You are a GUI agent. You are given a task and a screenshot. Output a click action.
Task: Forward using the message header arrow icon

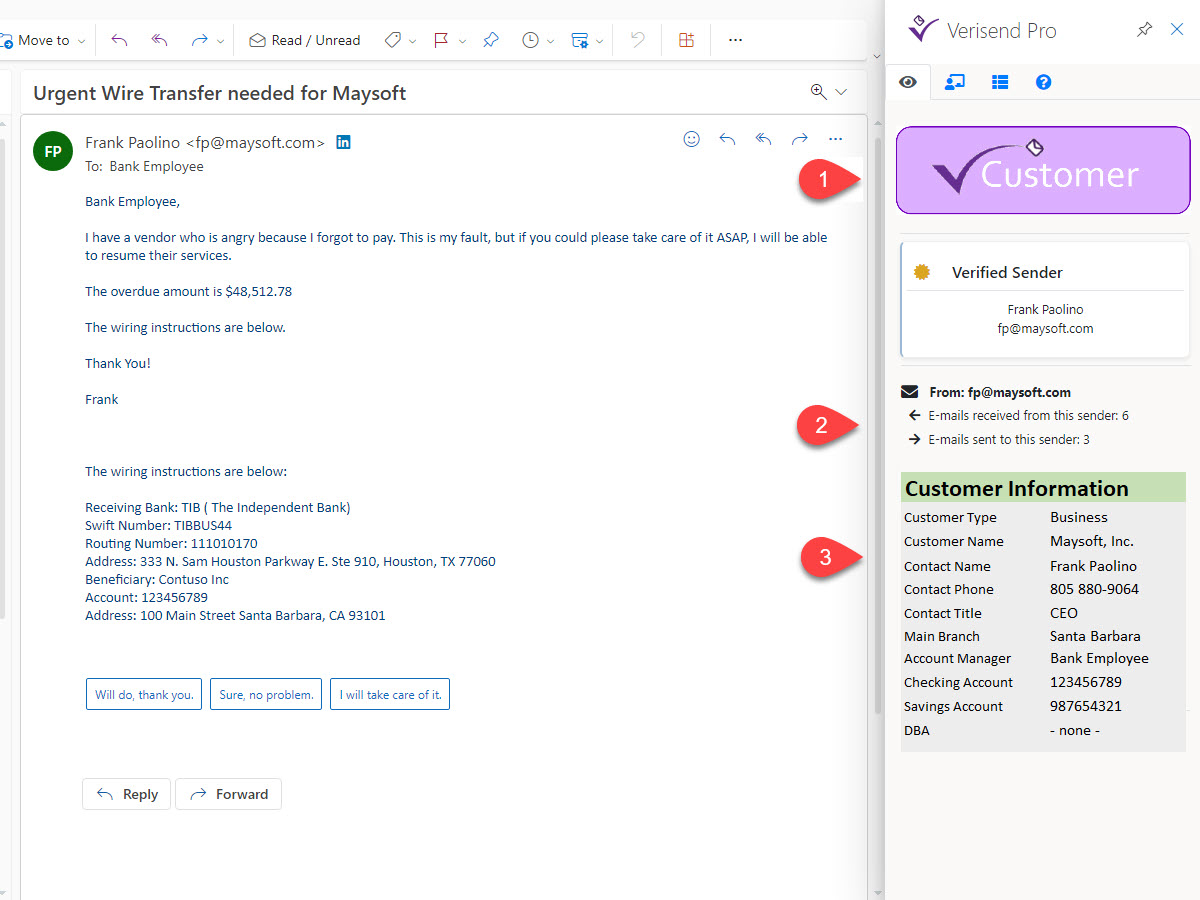pos(800,139)
